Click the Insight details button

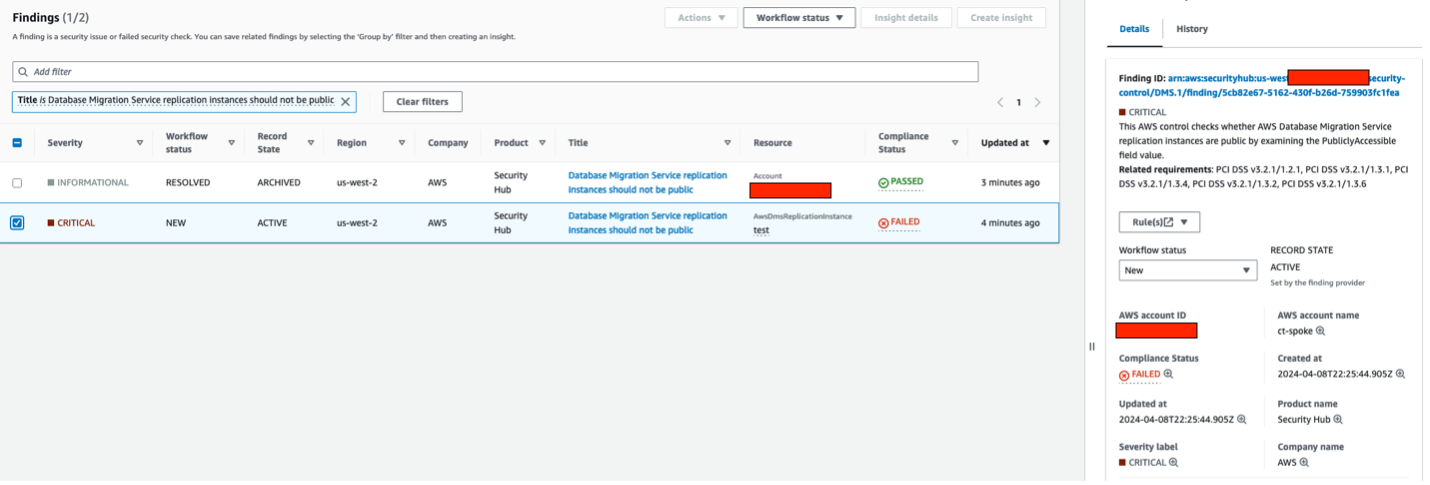(x=906, y=17)
